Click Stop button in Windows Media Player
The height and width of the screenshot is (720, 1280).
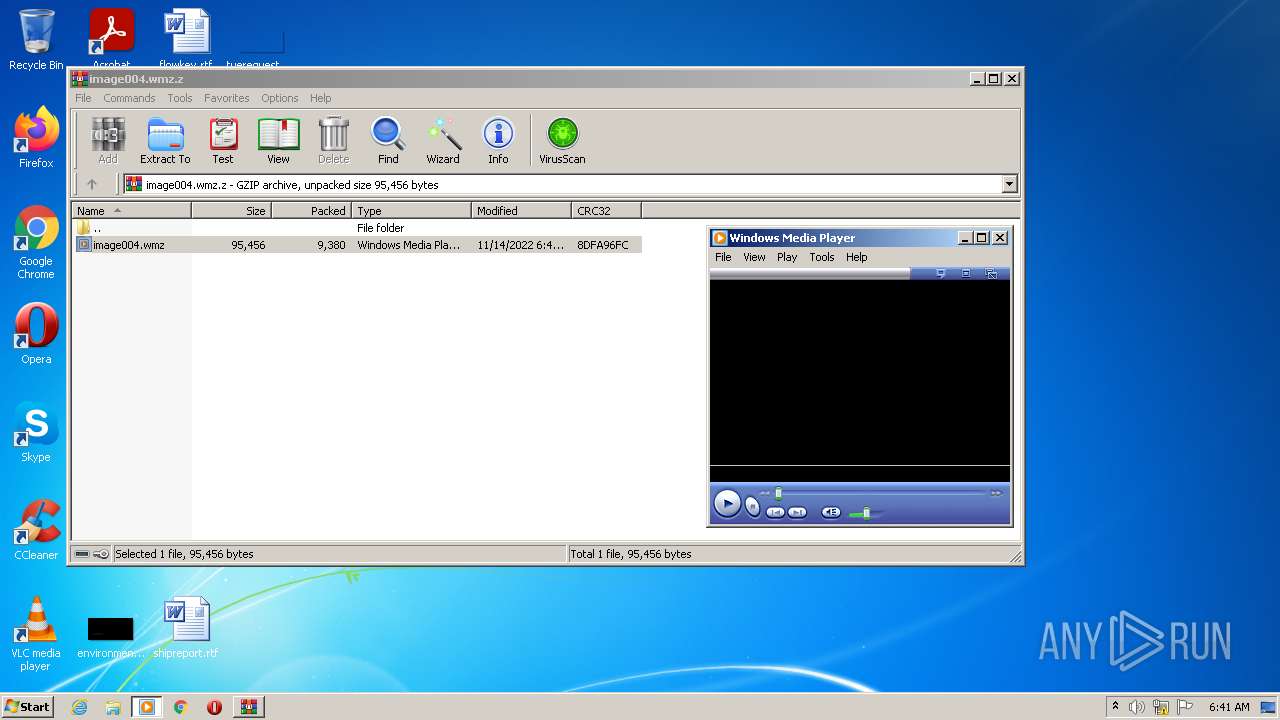point(753,507)
